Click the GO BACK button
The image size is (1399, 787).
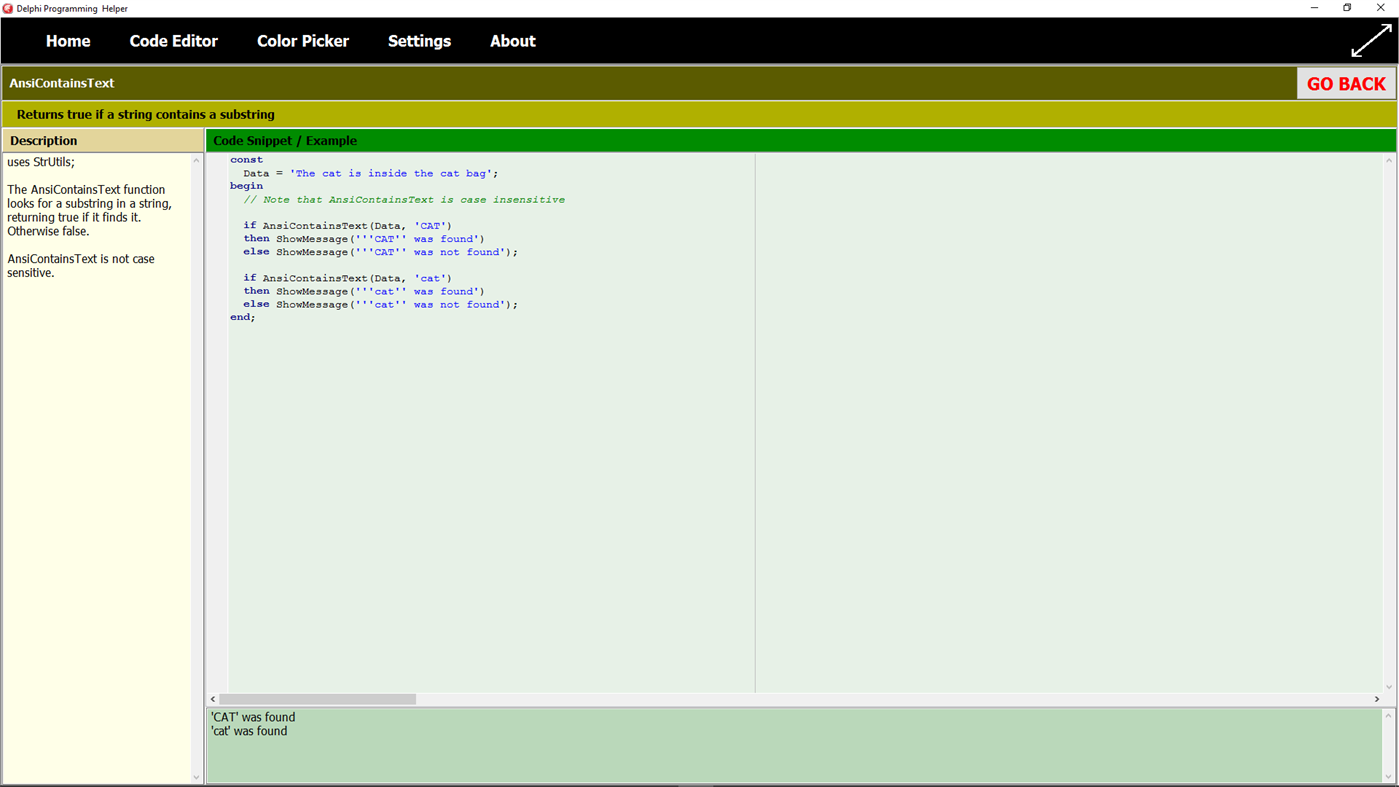[x=1346, y=84]
